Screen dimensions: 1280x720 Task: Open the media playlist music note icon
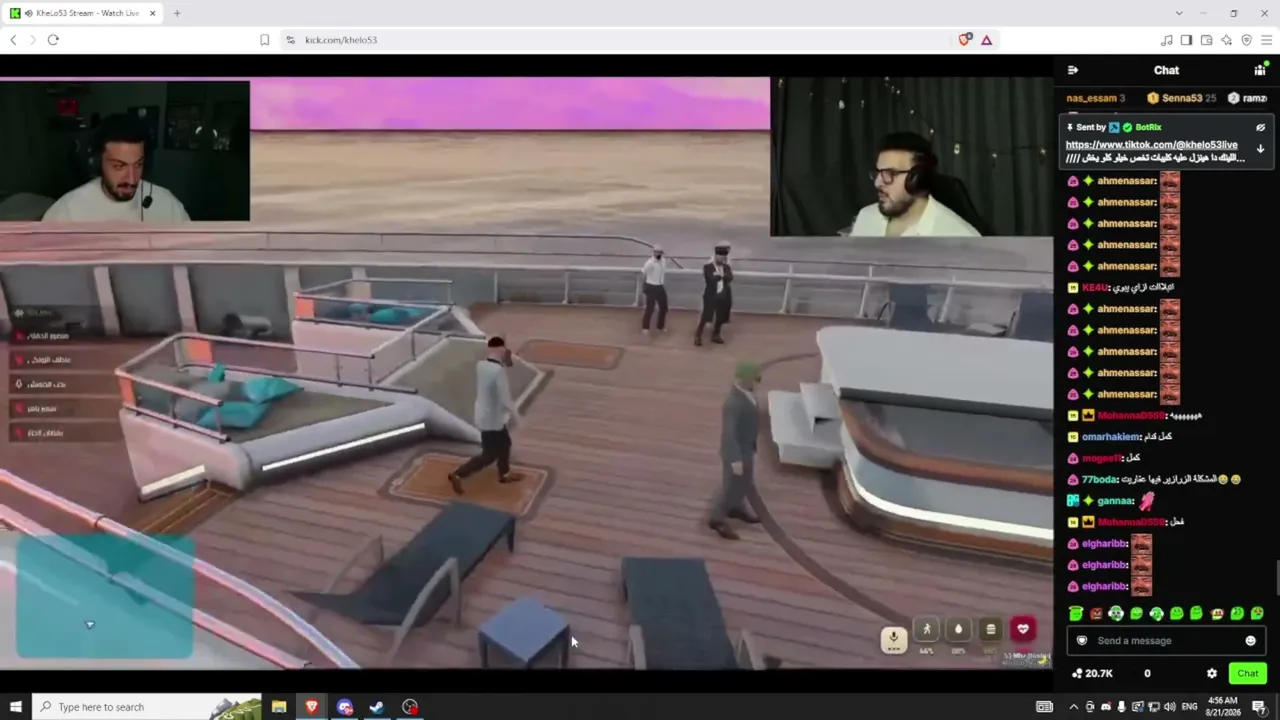pos(1166,40)
